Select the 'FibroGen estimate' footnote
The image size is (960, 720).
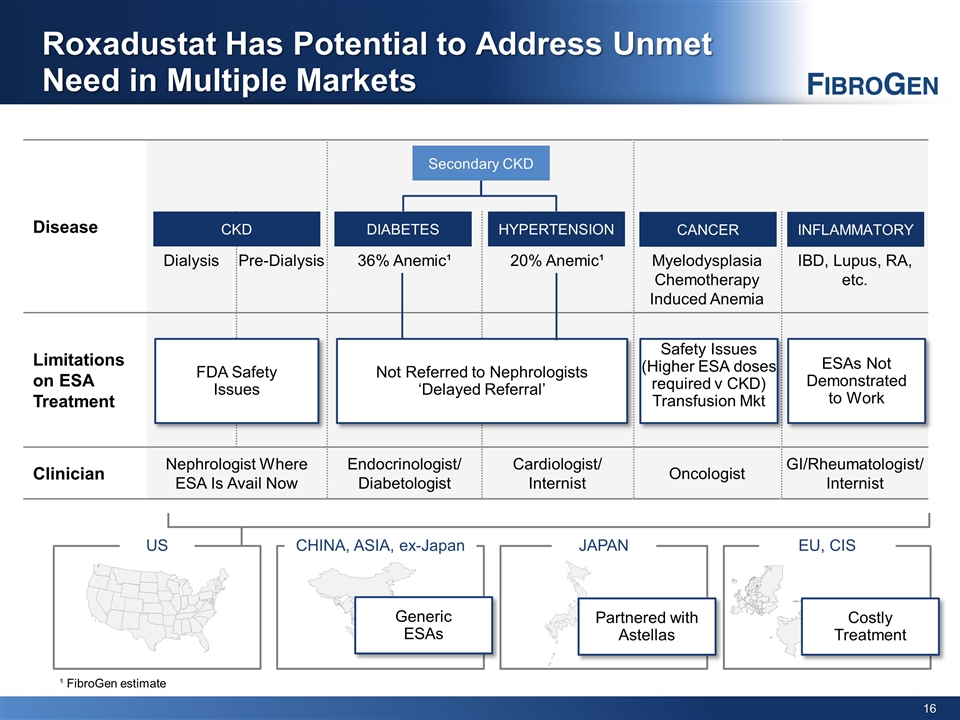pos(113,683)
